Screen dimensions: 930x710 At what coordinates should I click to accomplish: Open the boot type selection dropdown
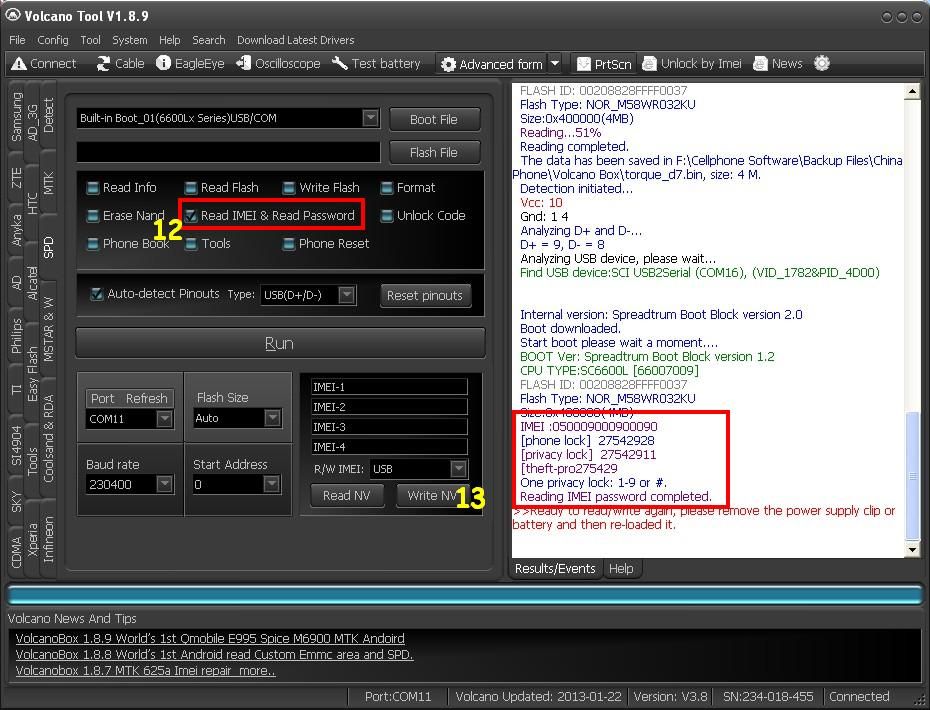click(x=370, y=118)
